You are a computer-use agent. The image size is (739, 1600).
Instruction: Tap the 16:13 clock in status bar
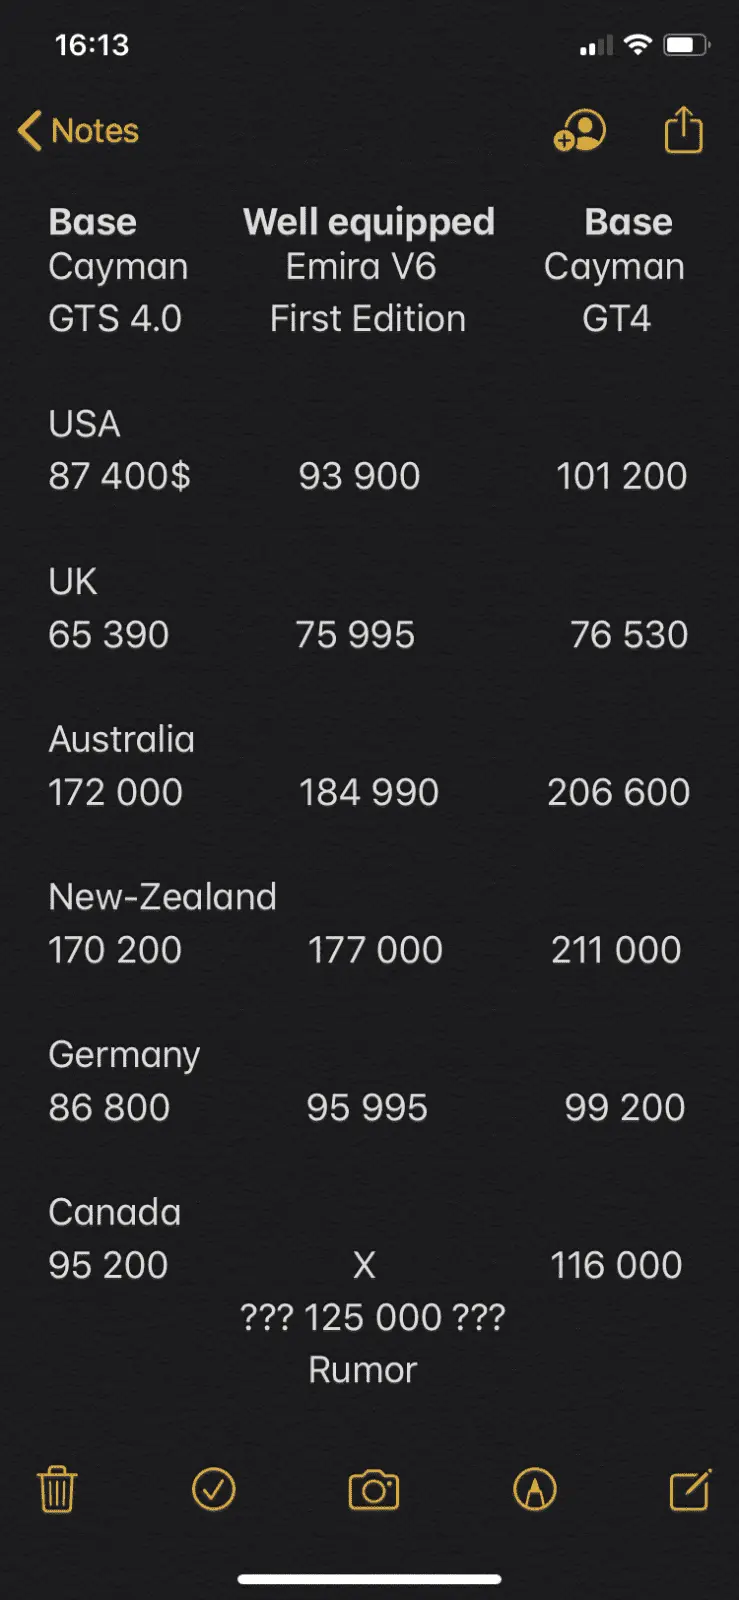92,45
